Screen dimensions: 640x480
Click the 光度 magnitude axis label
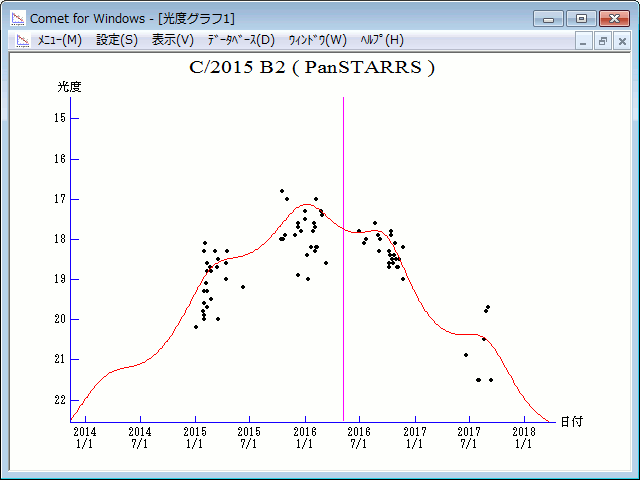tap(69, 87)
